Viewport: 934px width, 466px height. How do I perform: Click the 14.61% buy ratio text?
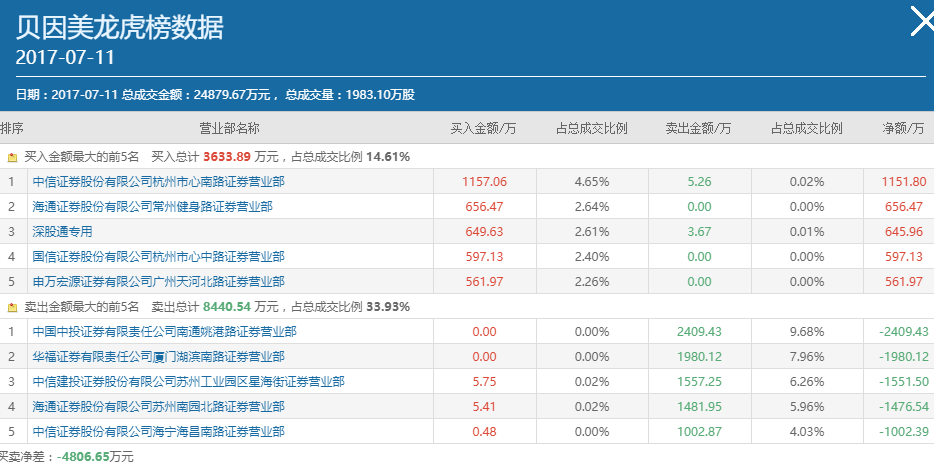point(388,157)
